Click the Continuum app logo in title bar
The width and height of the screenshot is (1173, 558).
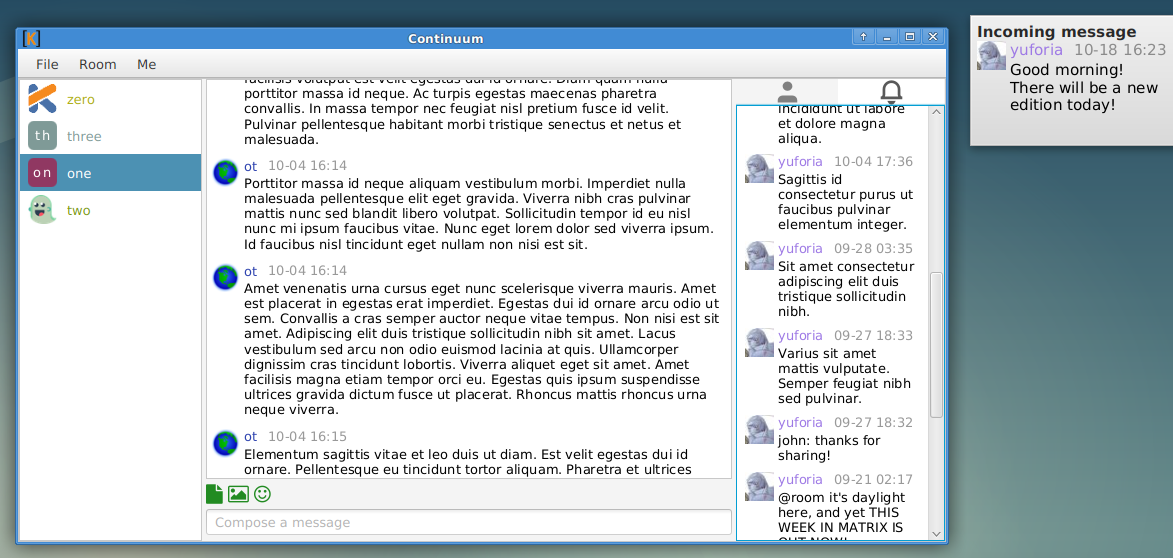click(31, 38)
